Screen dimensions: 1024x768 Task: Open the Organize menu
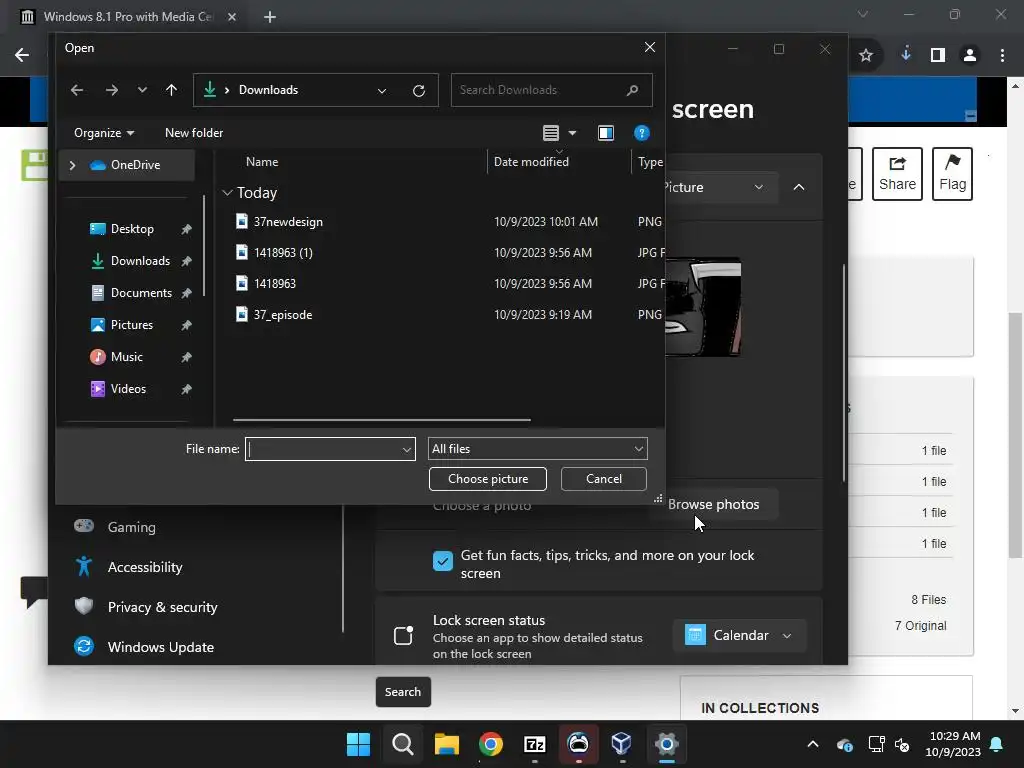104,133
